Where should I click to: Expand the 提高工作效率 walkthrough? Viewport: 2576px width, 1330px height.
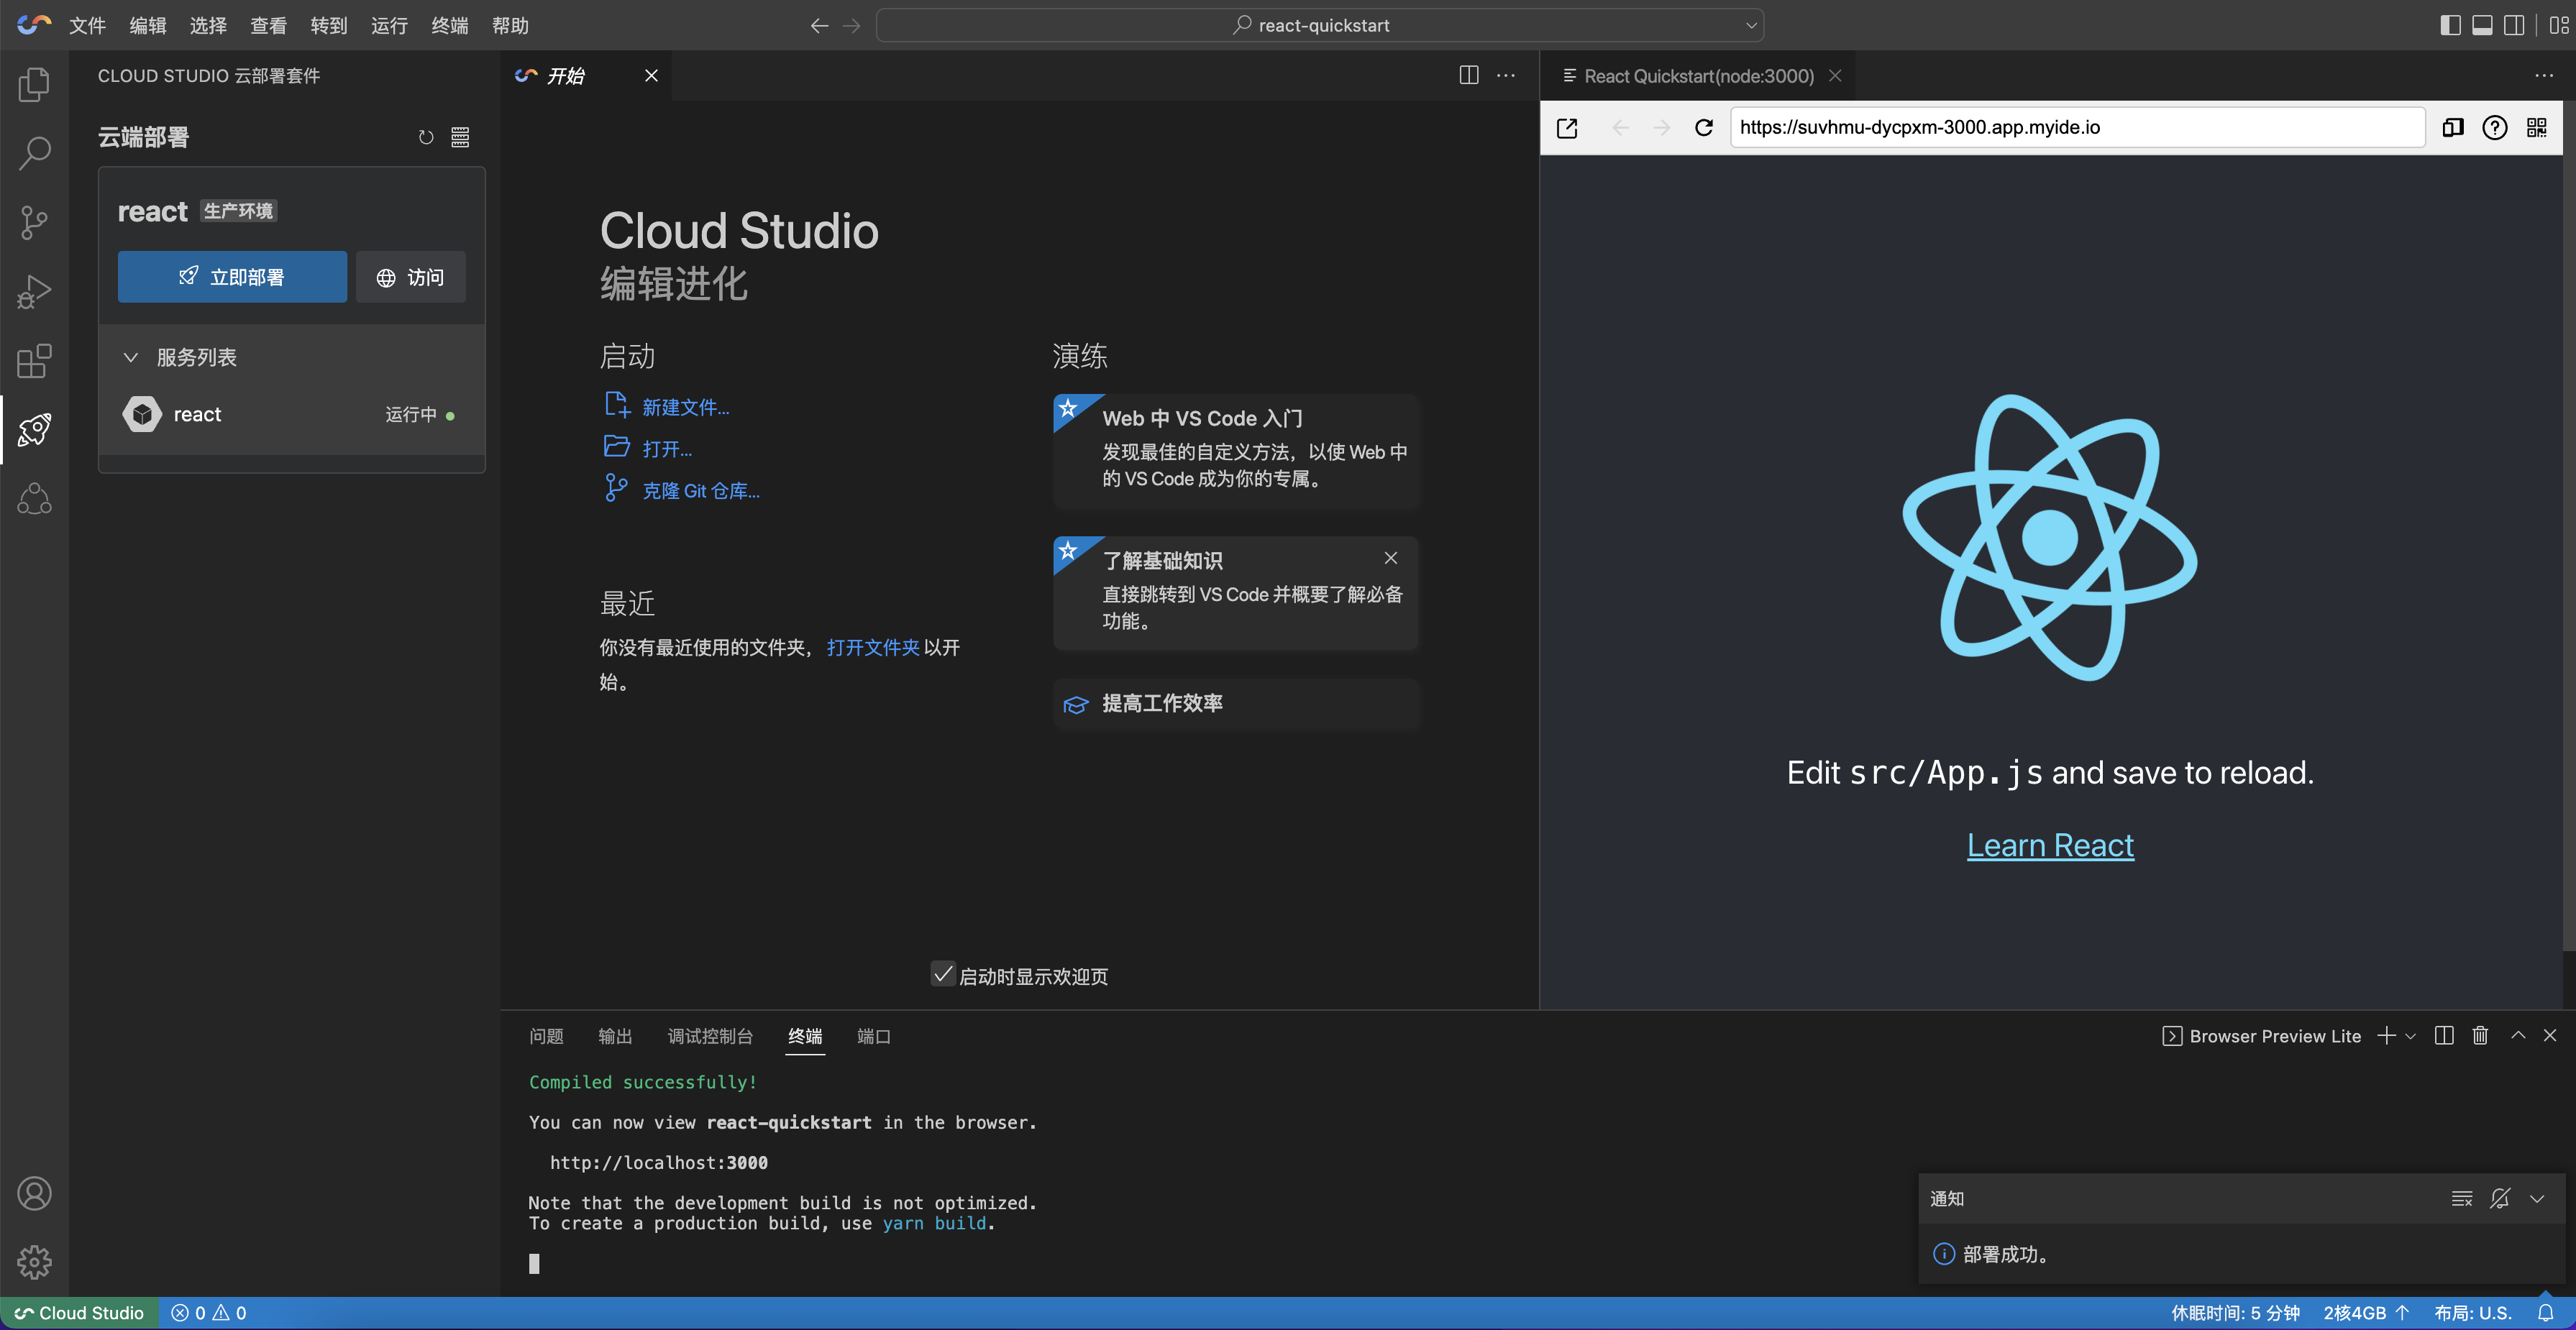(1235, 704)
